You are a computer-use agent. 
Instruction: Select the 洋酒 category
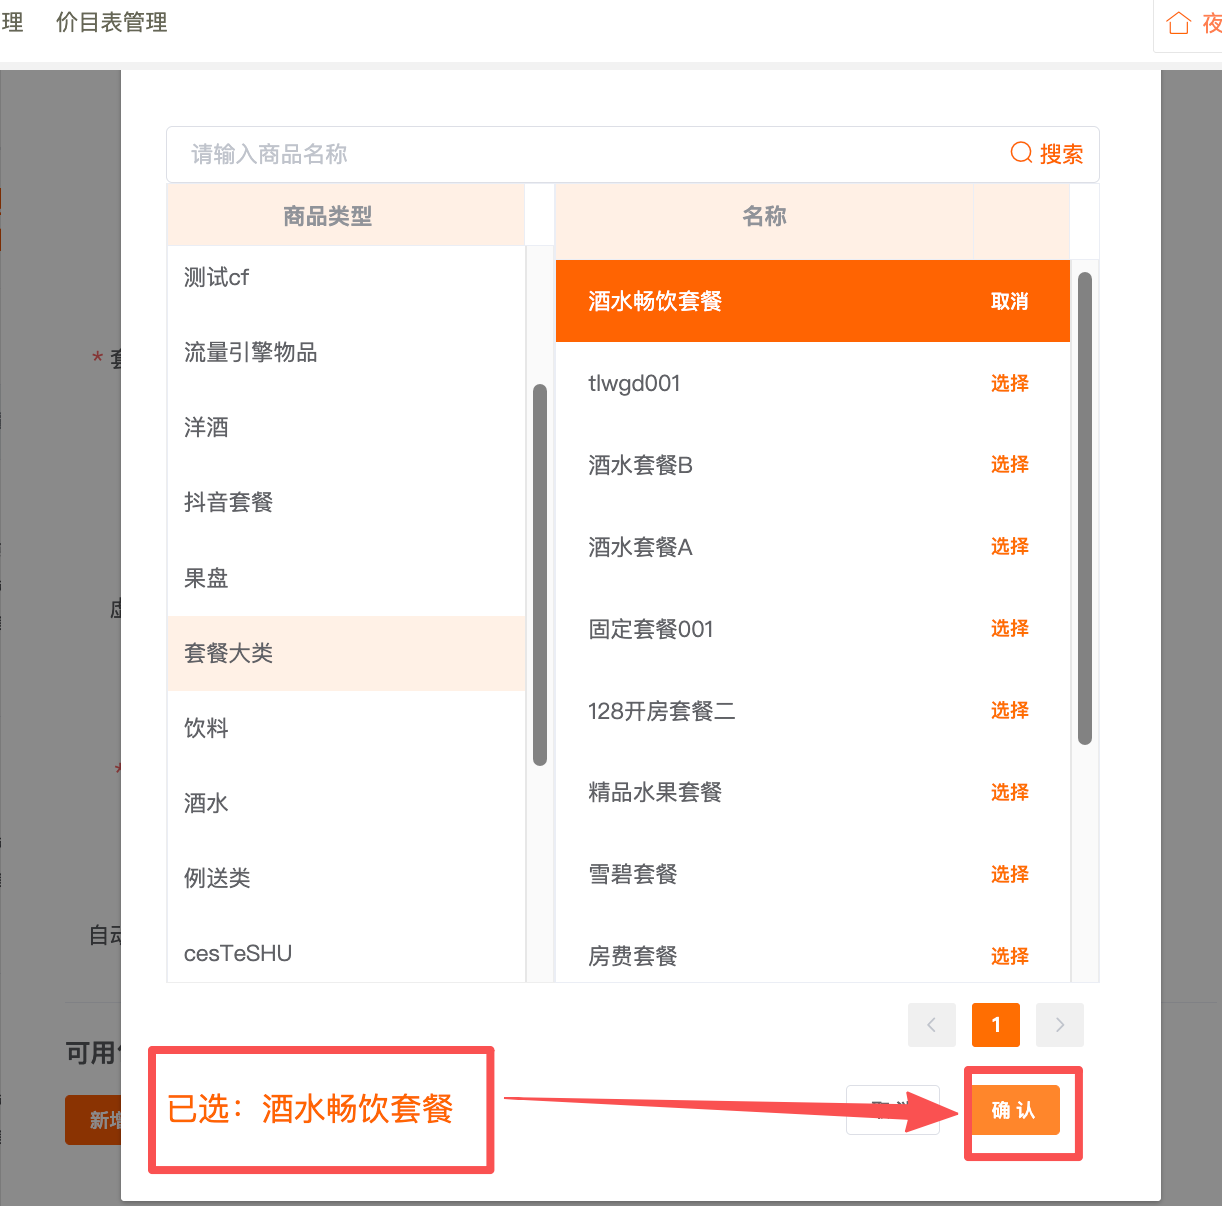click(x=205, y=427)
